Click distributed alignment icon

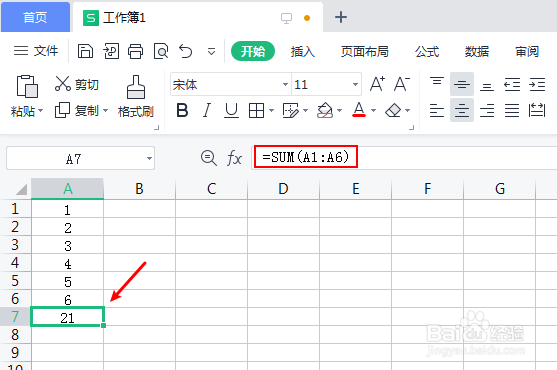pyautogui.click(x=537, y=110)
